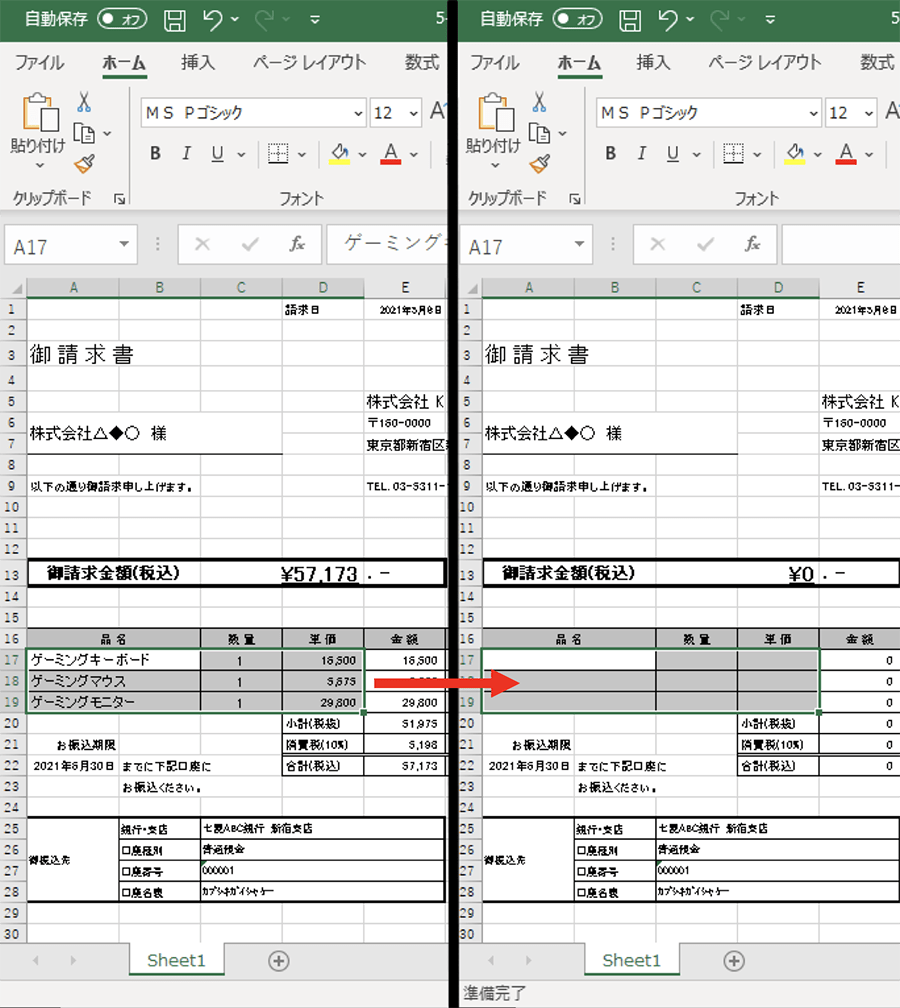Click red font color button in right window
Viewport: 900px width, 1008px height.
[x=846, y=154]
